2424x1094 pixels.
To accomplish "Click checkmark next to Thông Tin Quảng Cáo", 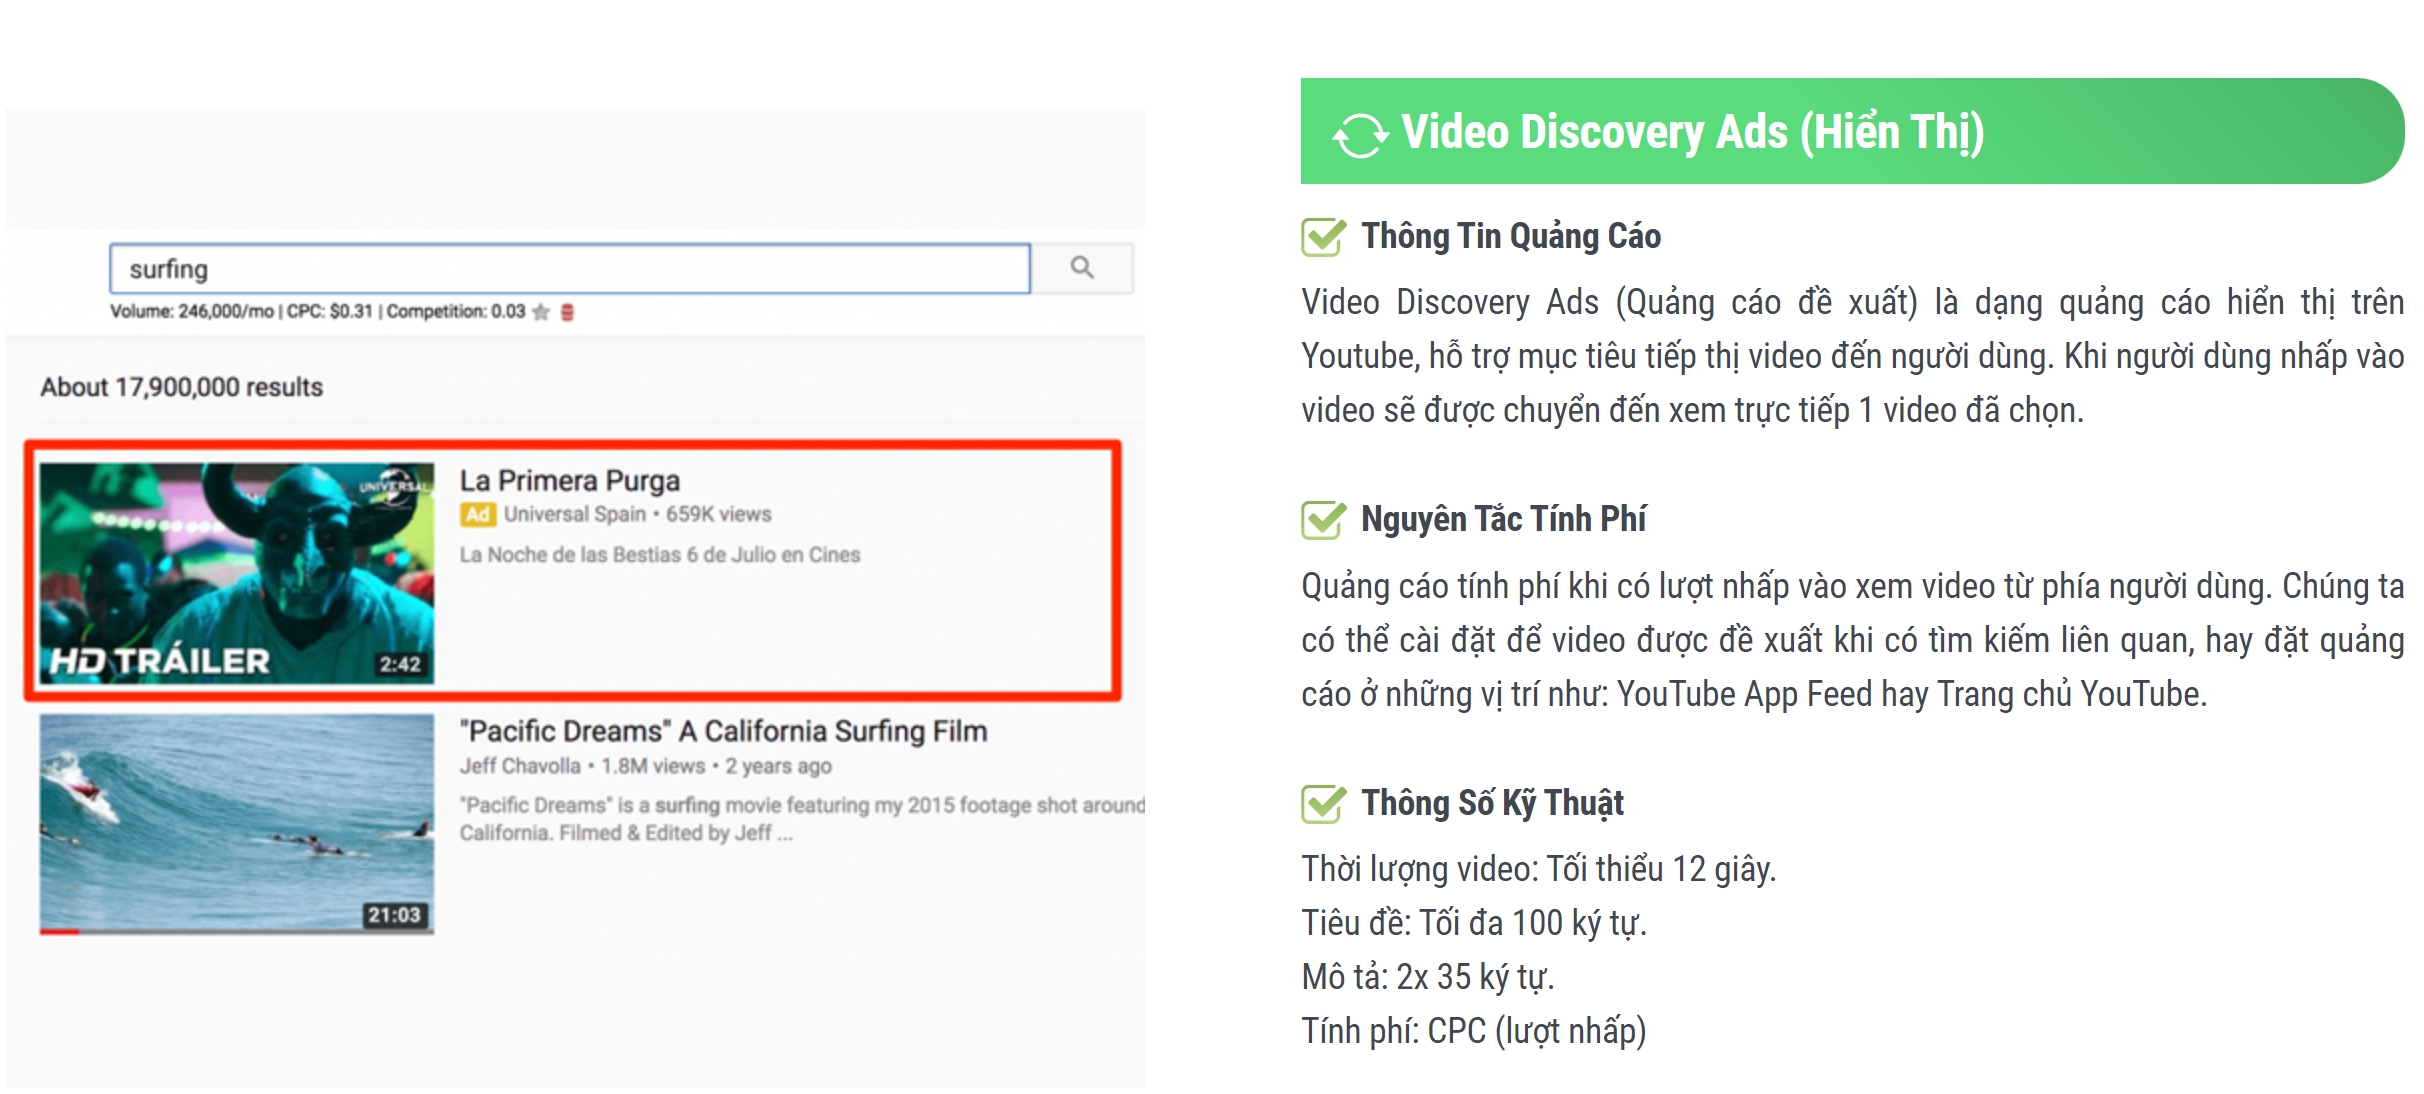I will pyautogui.click(x=1323, y=237).
